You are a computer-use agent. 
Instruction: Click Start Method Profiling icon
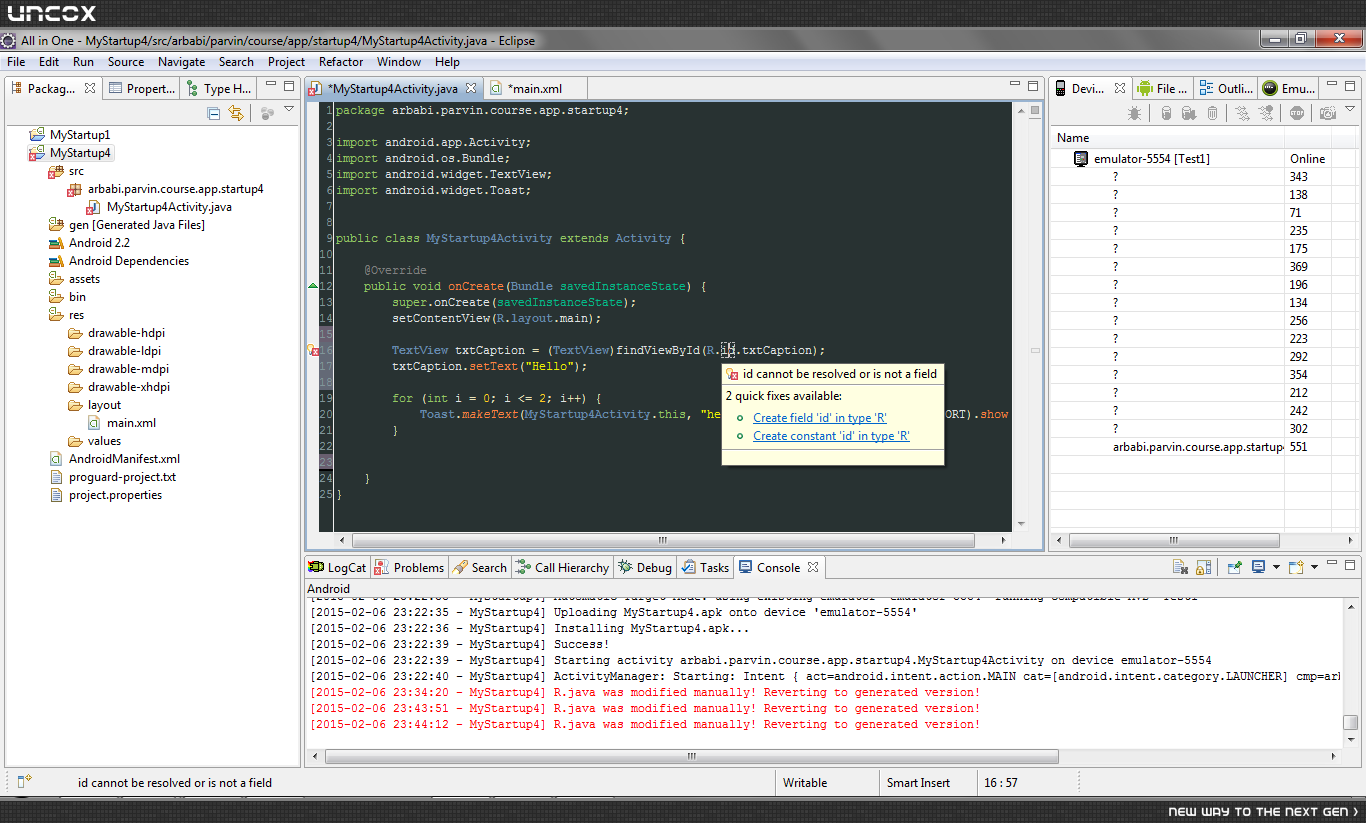point(1265,114)
